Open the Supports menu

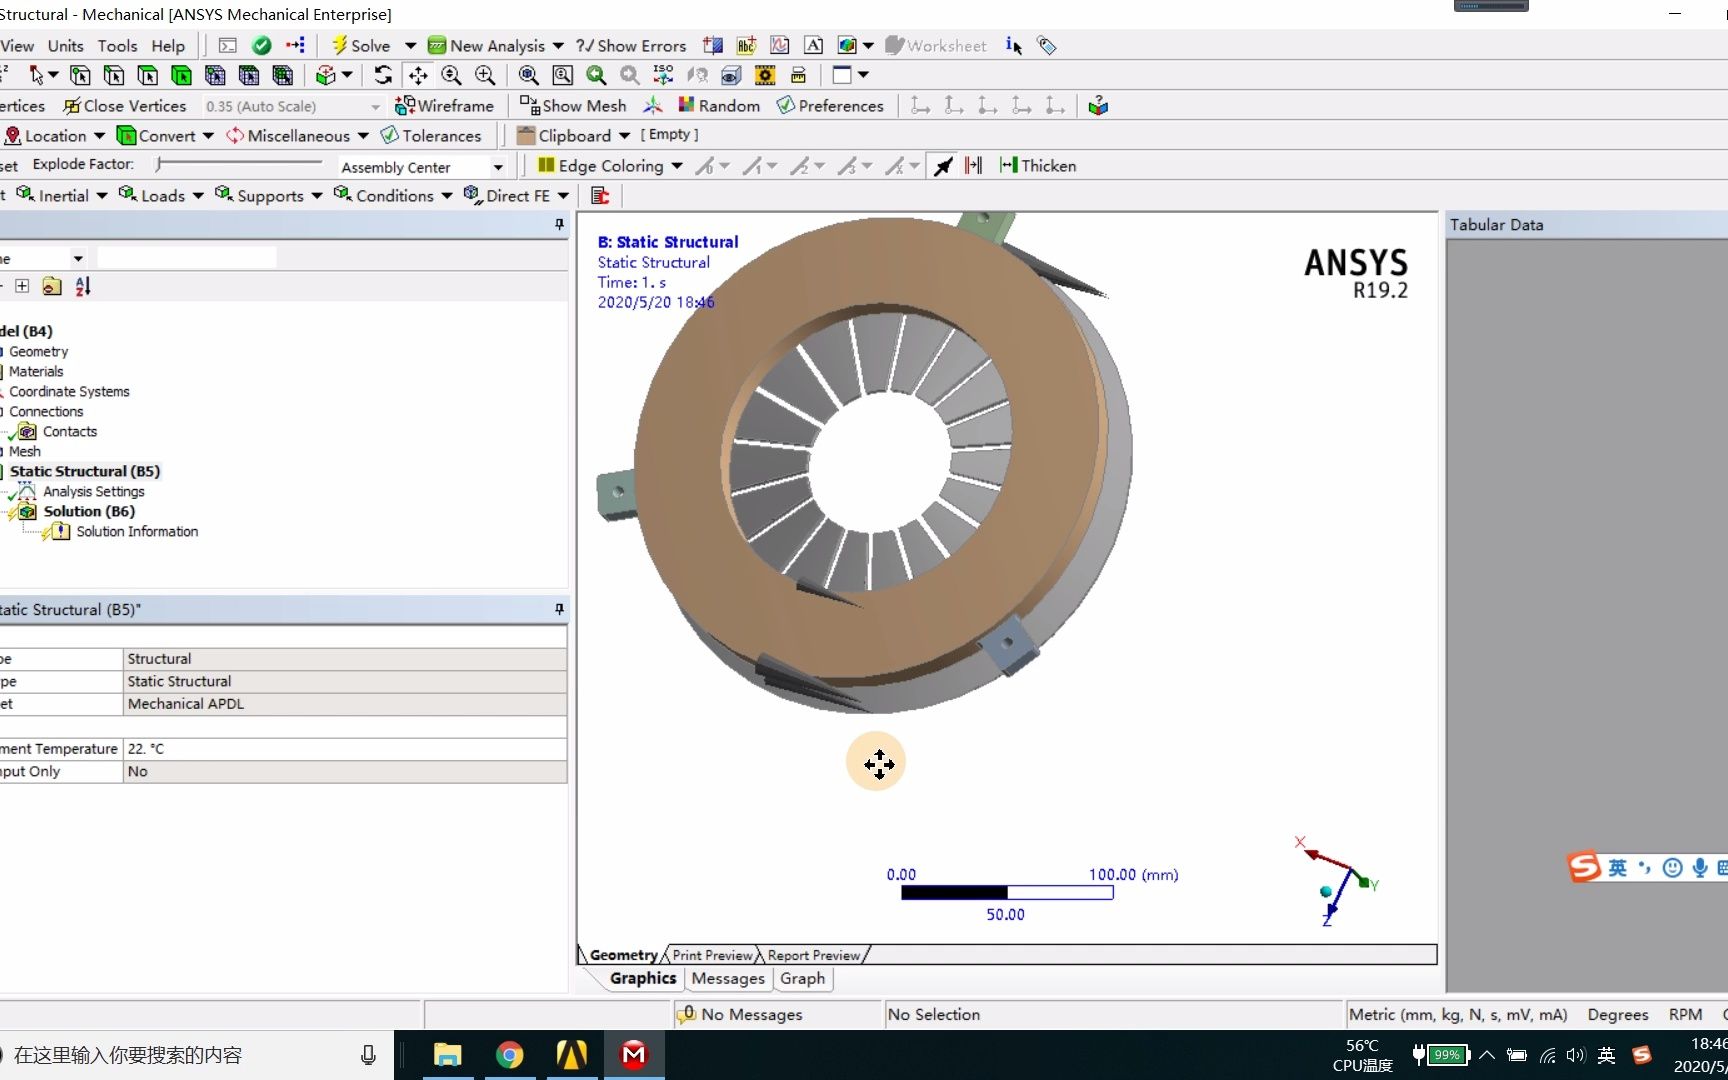click(x=269, y=196)
